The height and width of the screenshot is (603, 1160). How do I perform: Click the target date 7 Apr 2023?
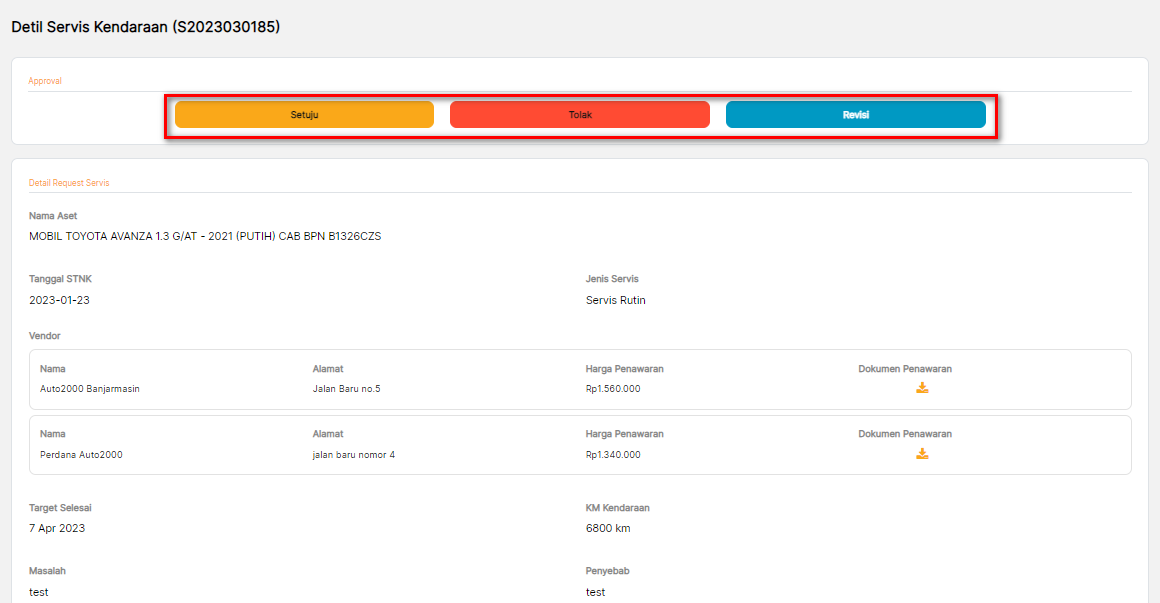point(57,528)
